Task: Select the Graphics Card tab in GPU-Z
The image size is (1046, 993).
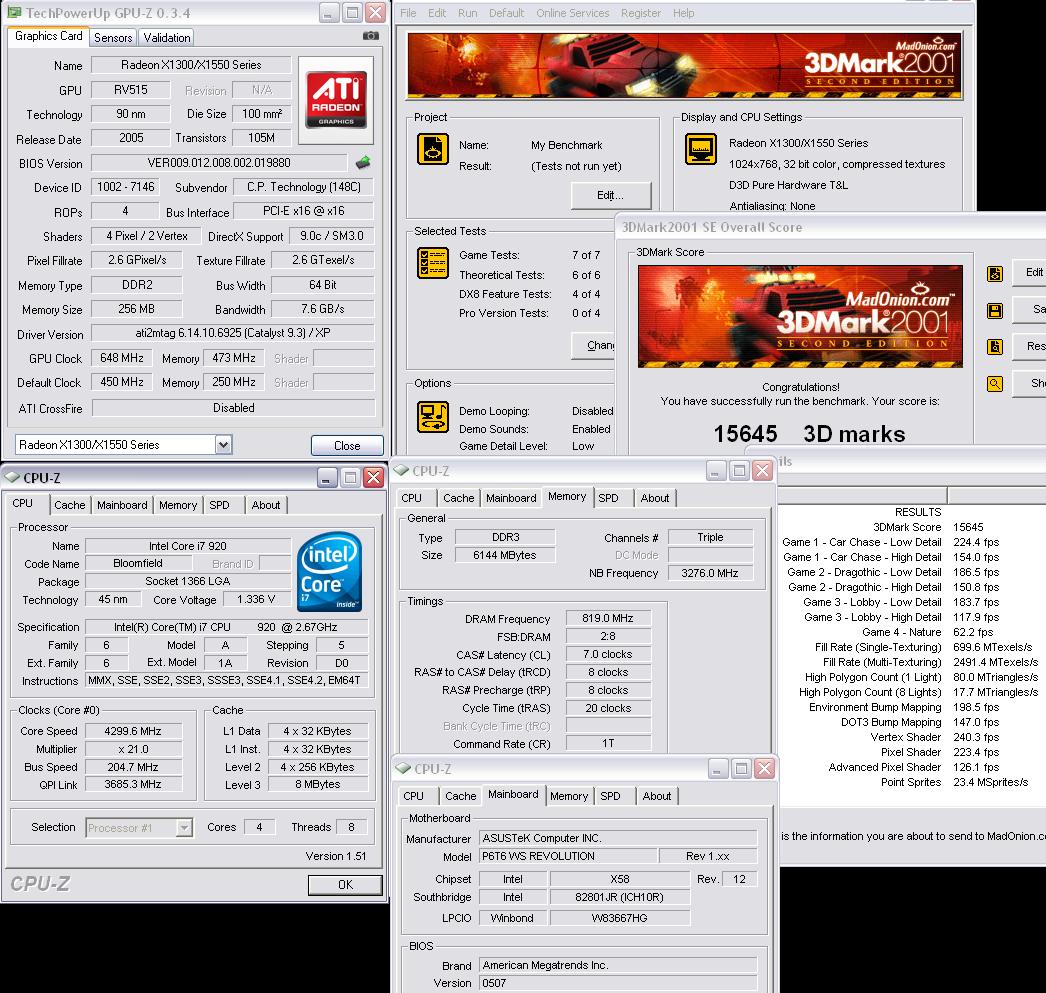Action: [49, 36]
